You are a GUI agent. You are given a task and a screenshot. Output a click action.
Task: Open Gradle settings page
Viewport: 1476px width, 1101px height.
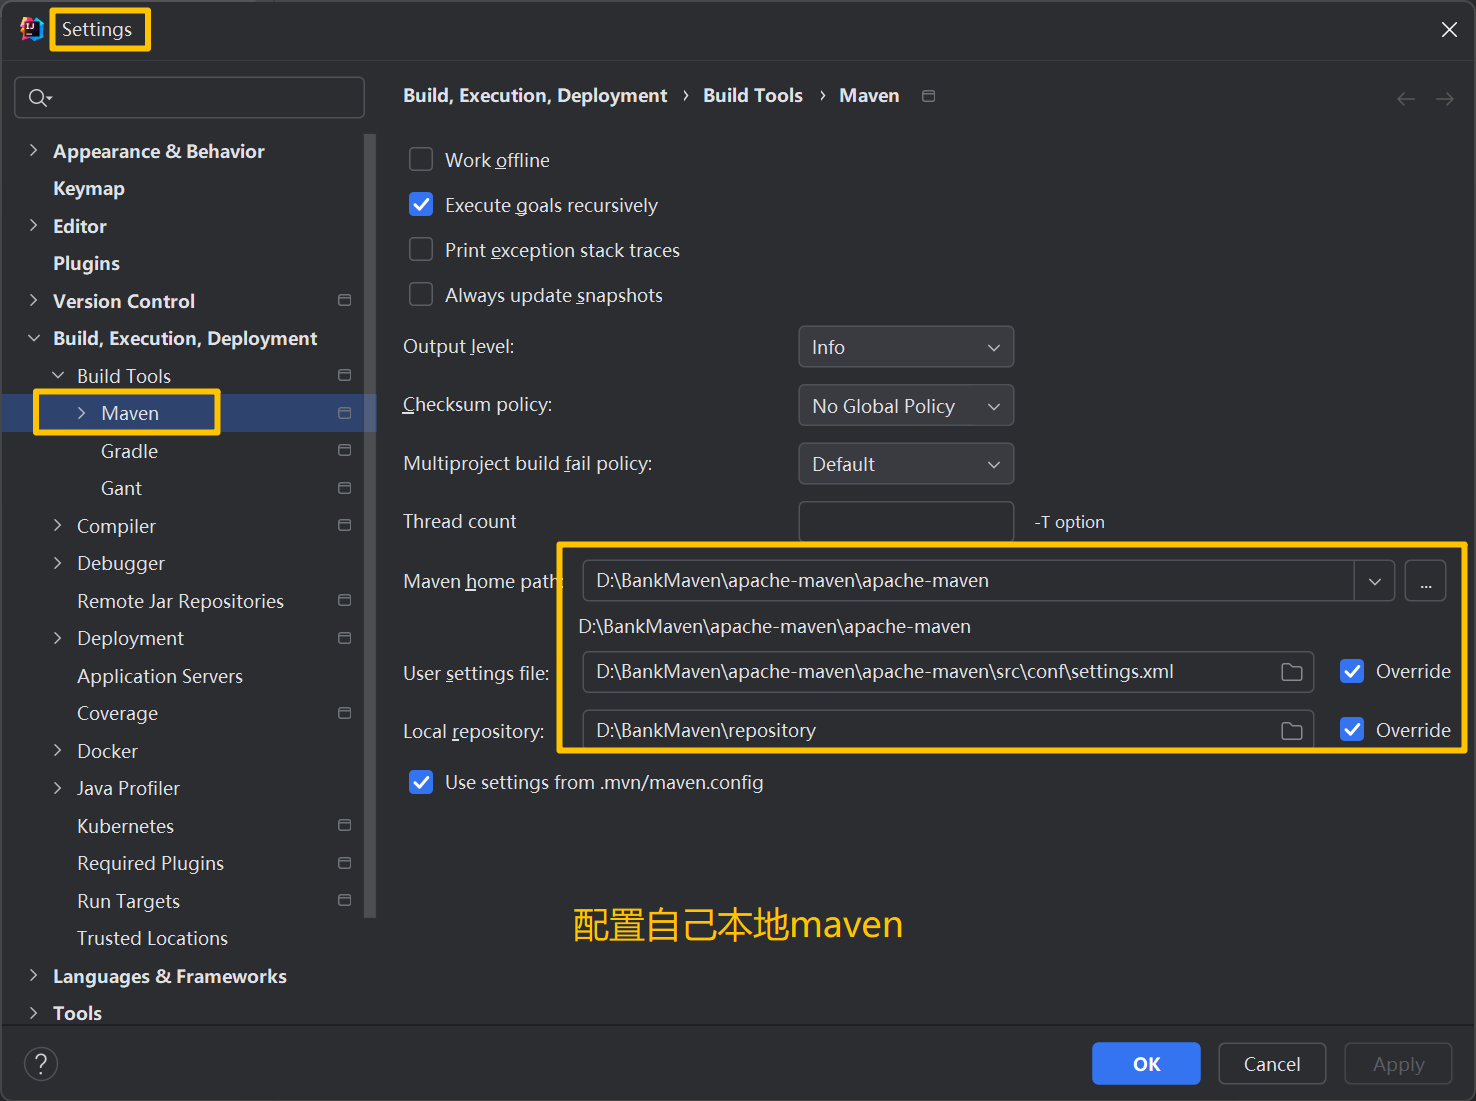[x=129, y=451]
